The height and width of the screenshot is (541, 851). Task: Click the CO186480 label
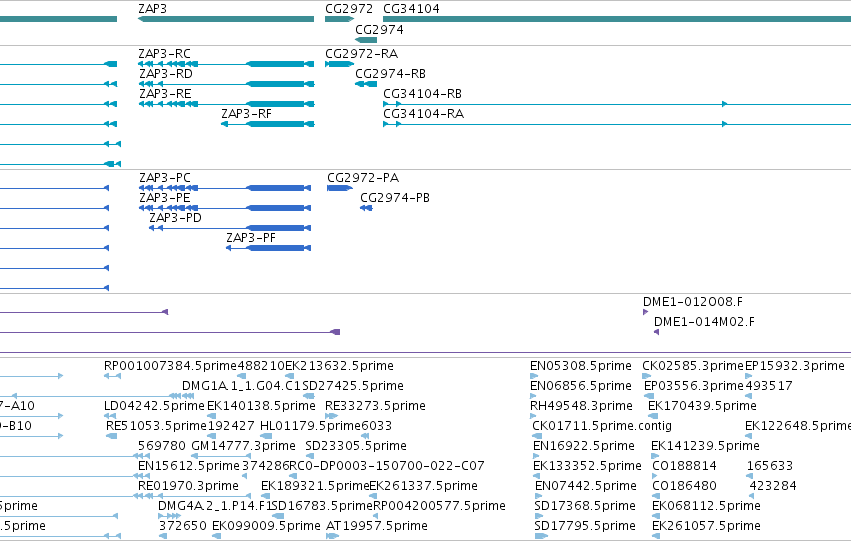point(684,486)
